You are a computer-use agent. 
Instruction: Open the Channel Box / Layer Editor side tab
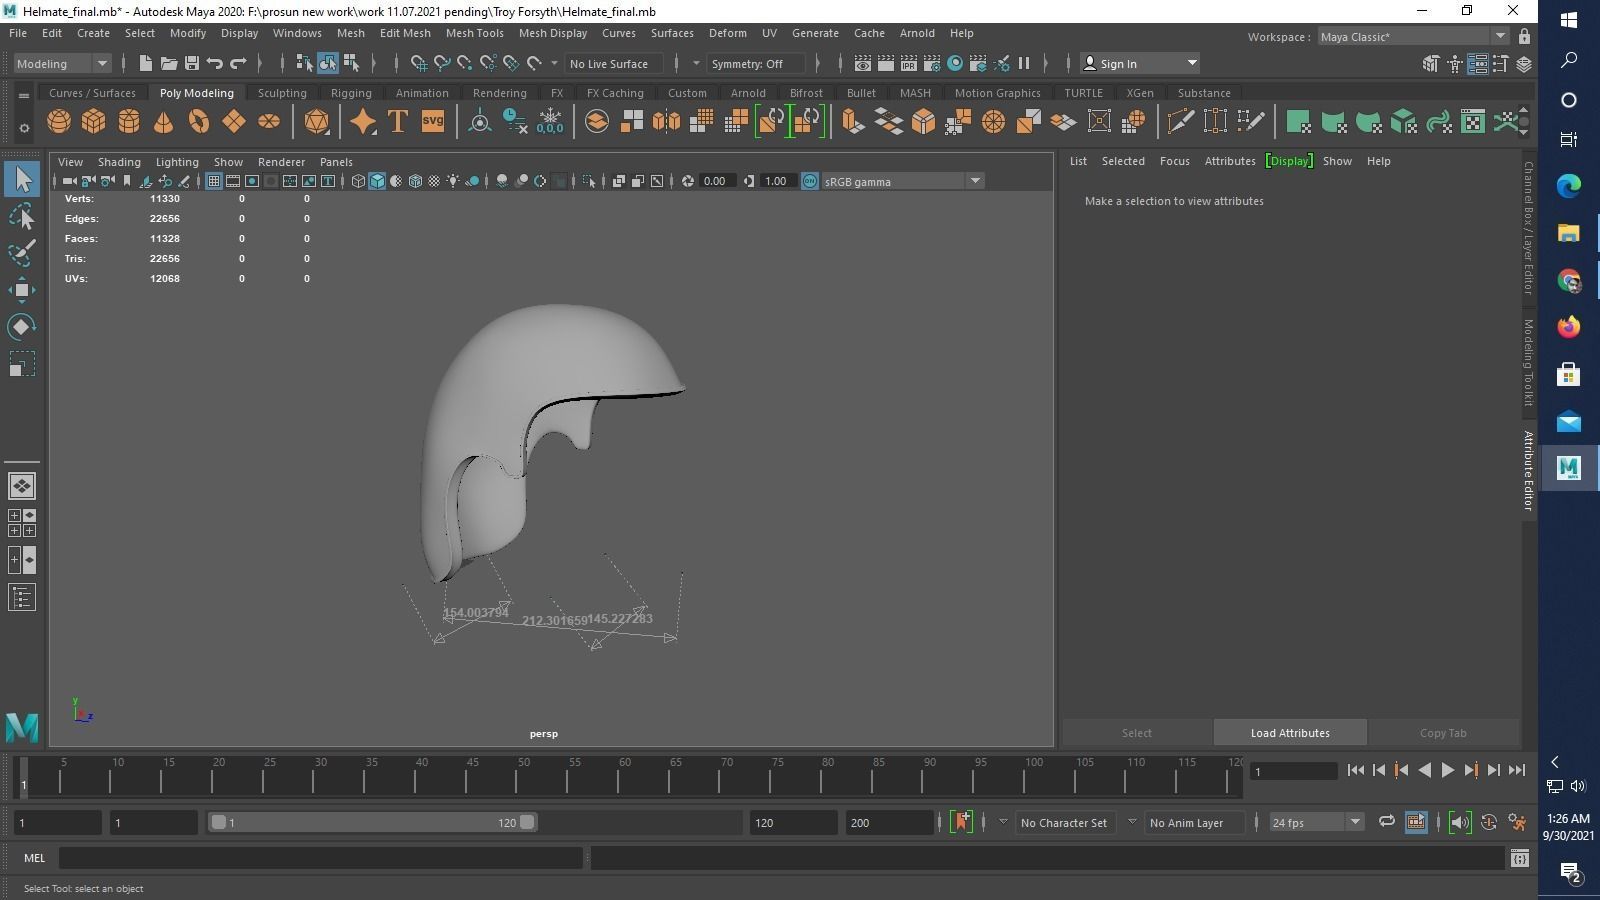1529,228
